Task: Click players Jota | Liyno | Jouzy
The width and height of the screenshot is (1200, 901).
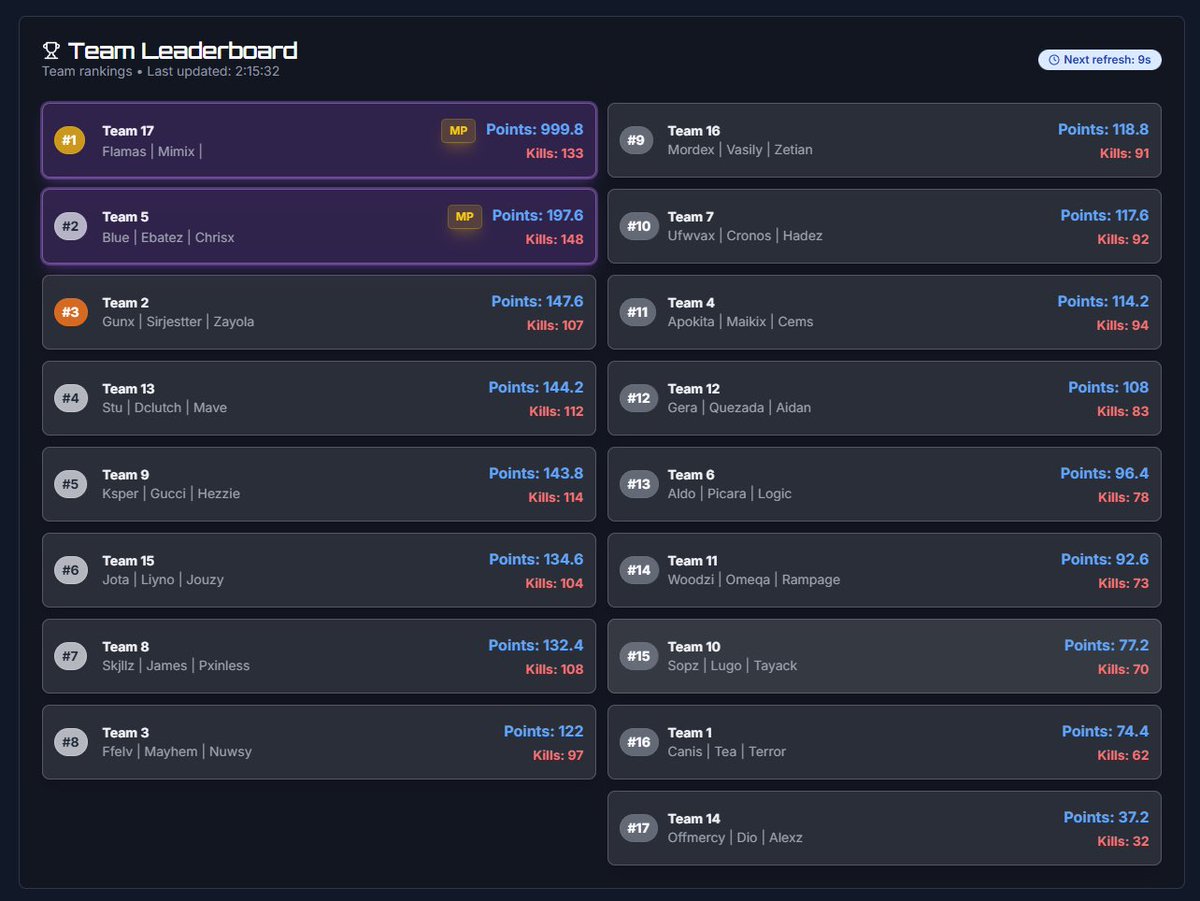Action: [163, 580]
